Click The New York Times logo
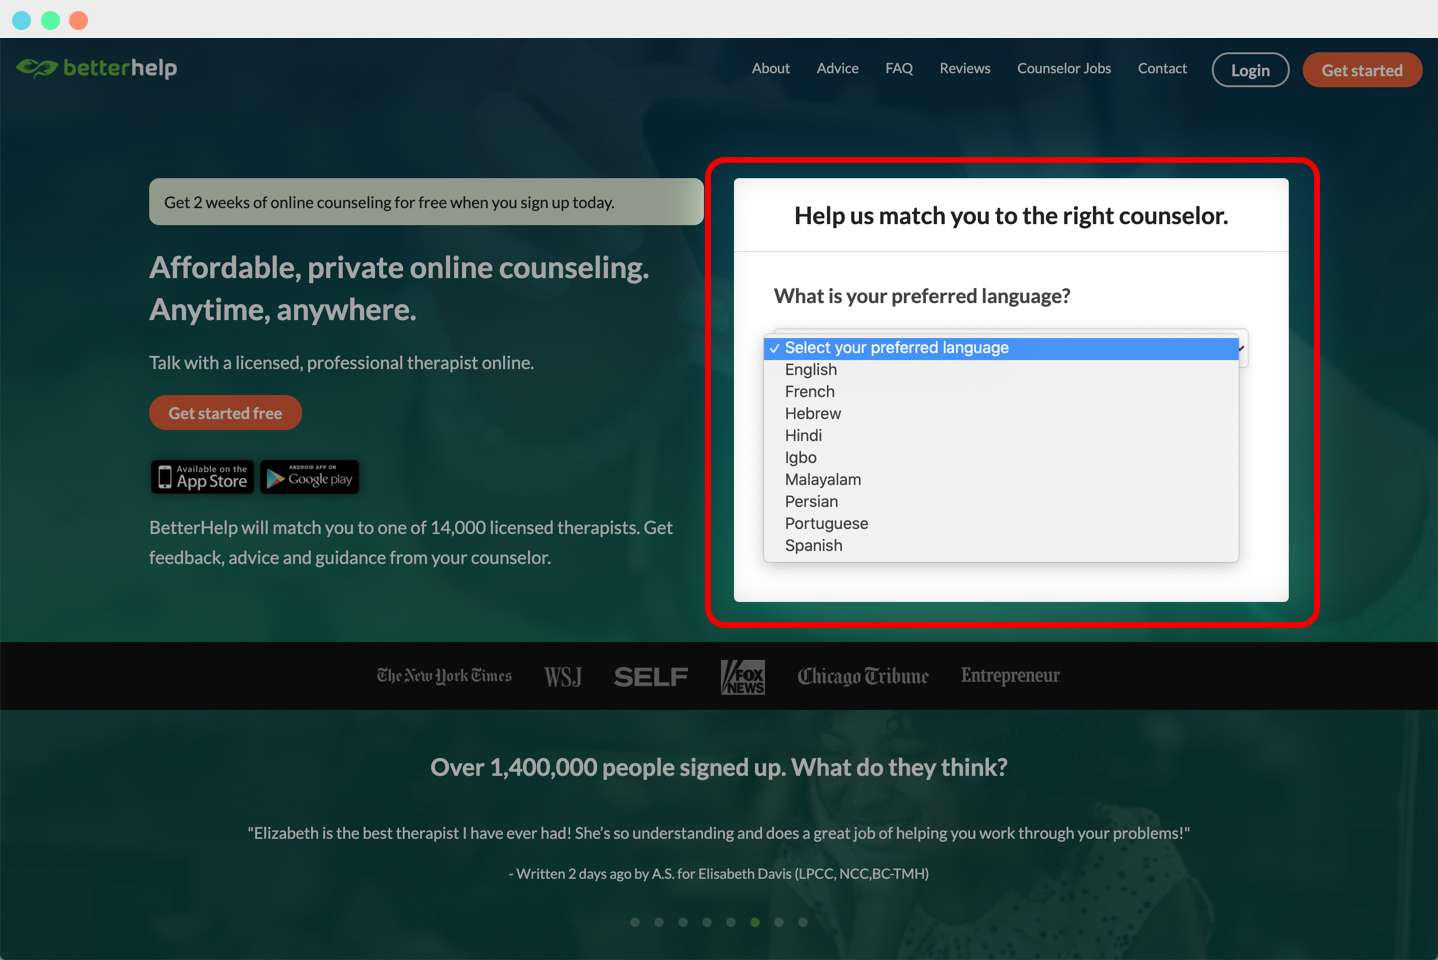The width and height of the screenshot is (1438, 960). [444, 676]
